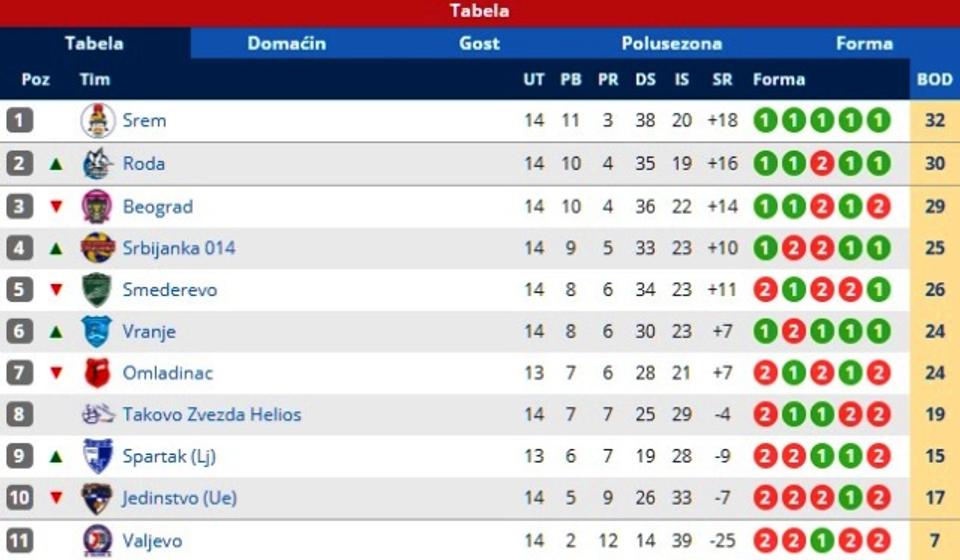Sort by the SR column header
960x560 pixels.
pyautogui.click(x=722, y=79)
